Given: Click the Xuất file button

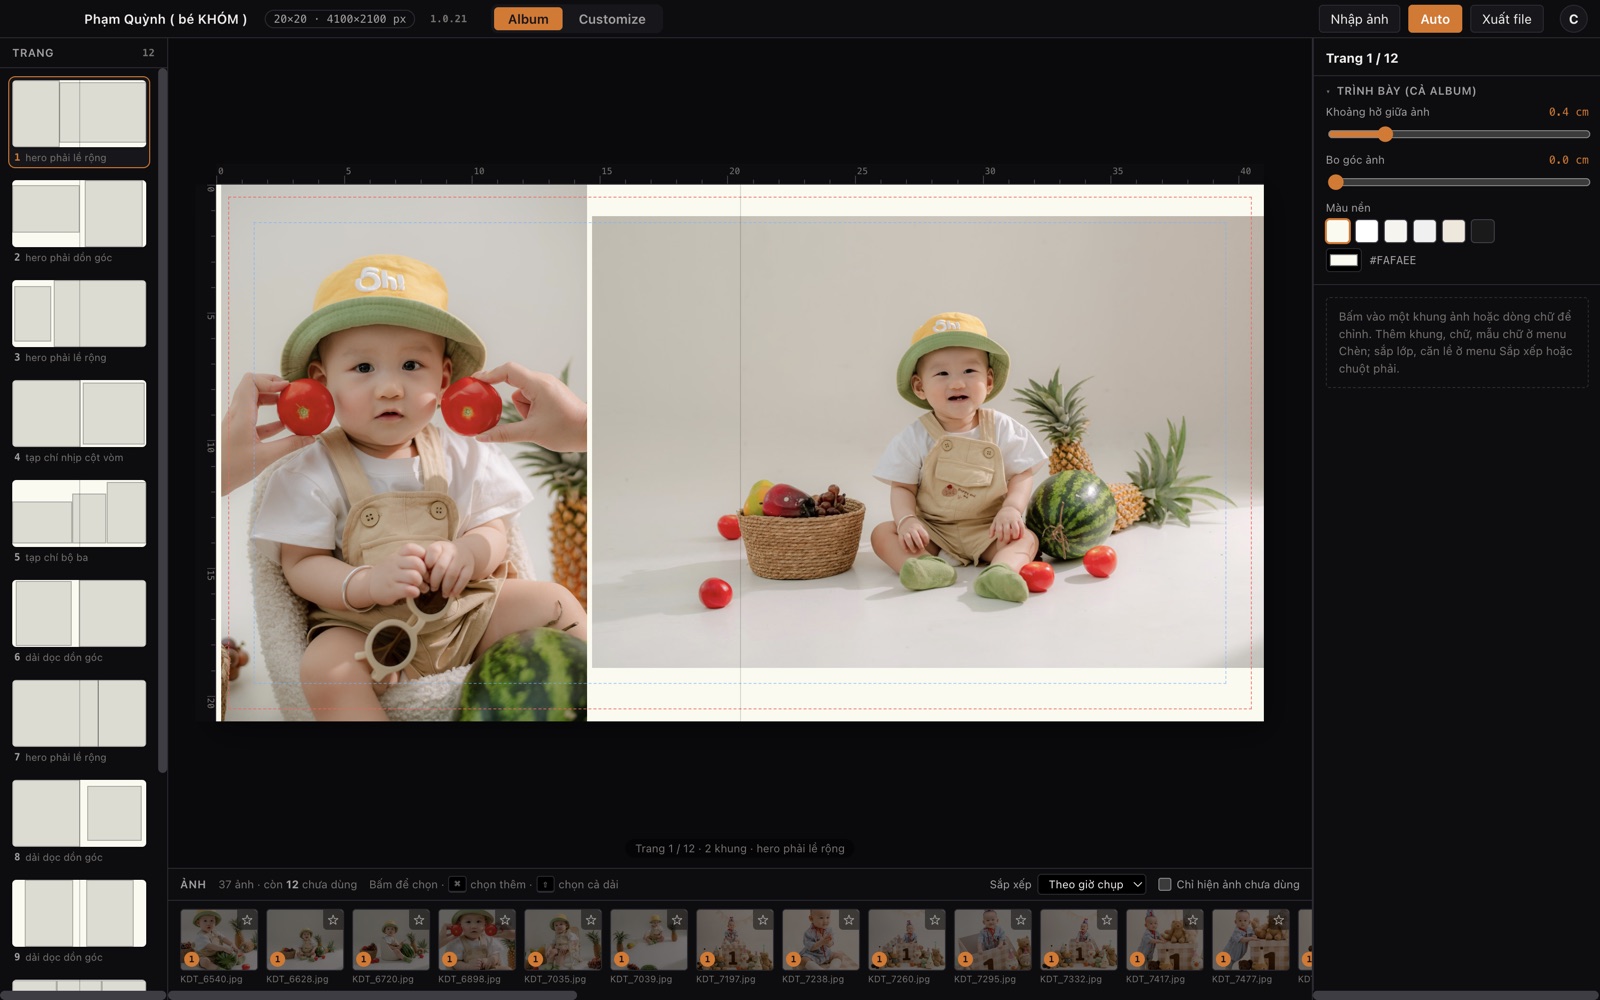Looking at the screenshot, I should pyautogui.click(x=1506, y=19).
